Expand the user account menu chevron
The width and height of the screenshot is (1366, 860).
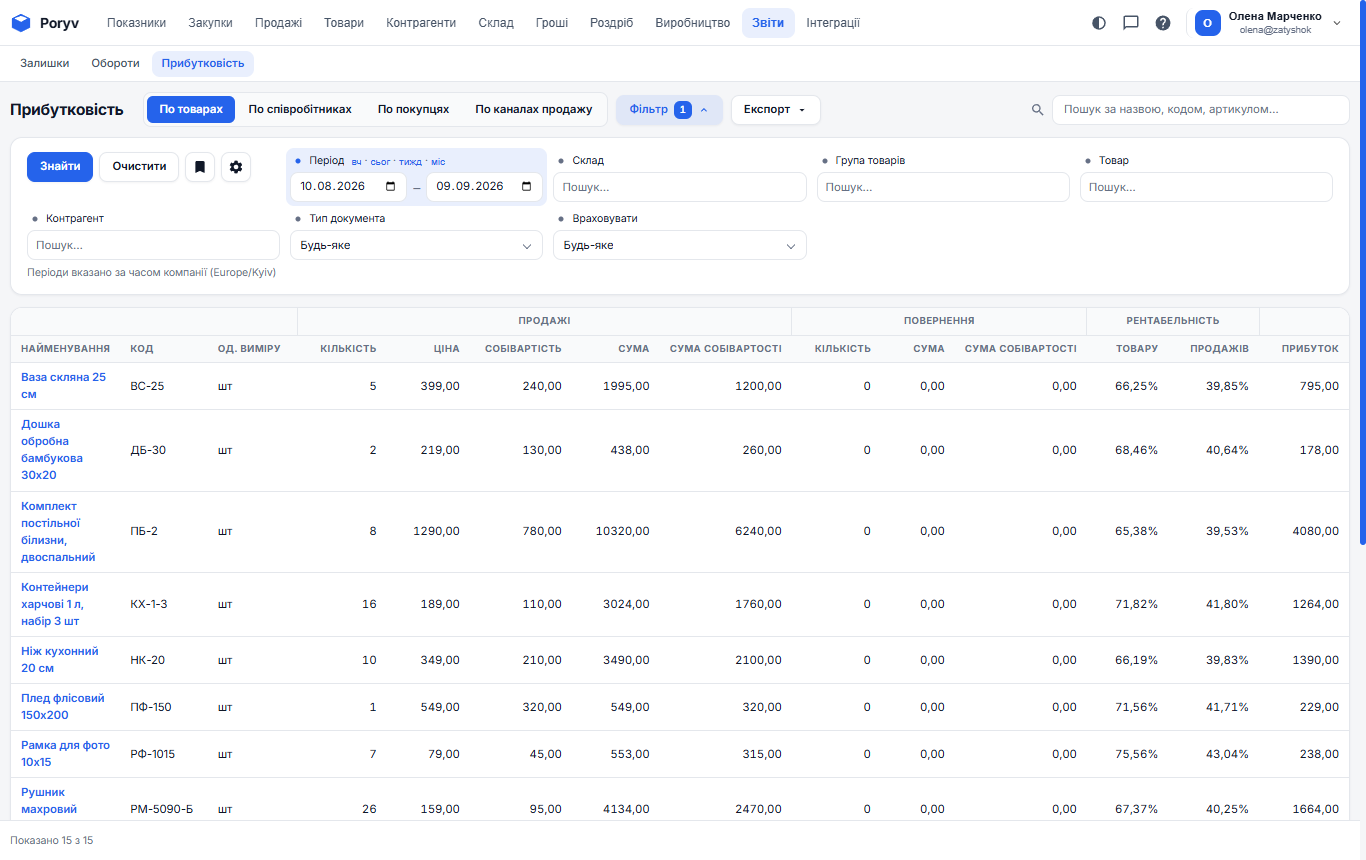click(1337, 23)
